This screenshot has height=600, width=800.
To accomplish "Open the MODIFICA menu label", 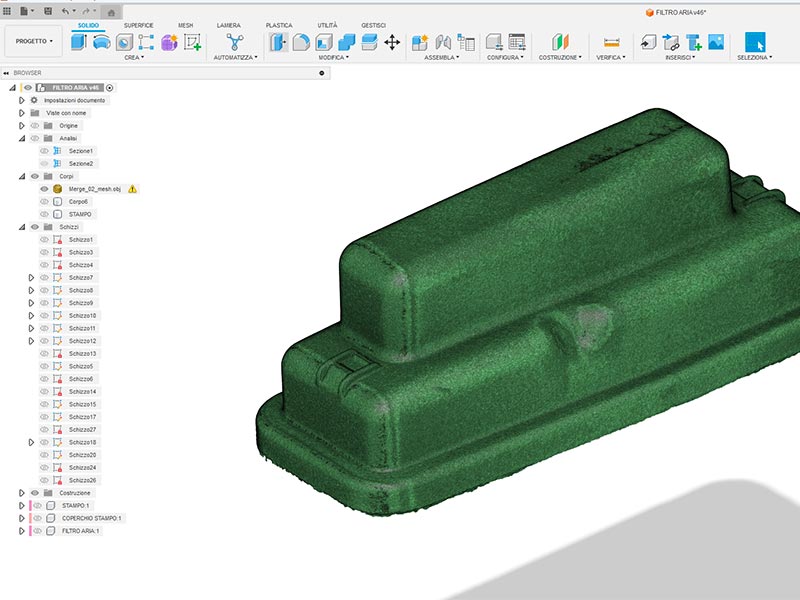I will coord(333,58).
